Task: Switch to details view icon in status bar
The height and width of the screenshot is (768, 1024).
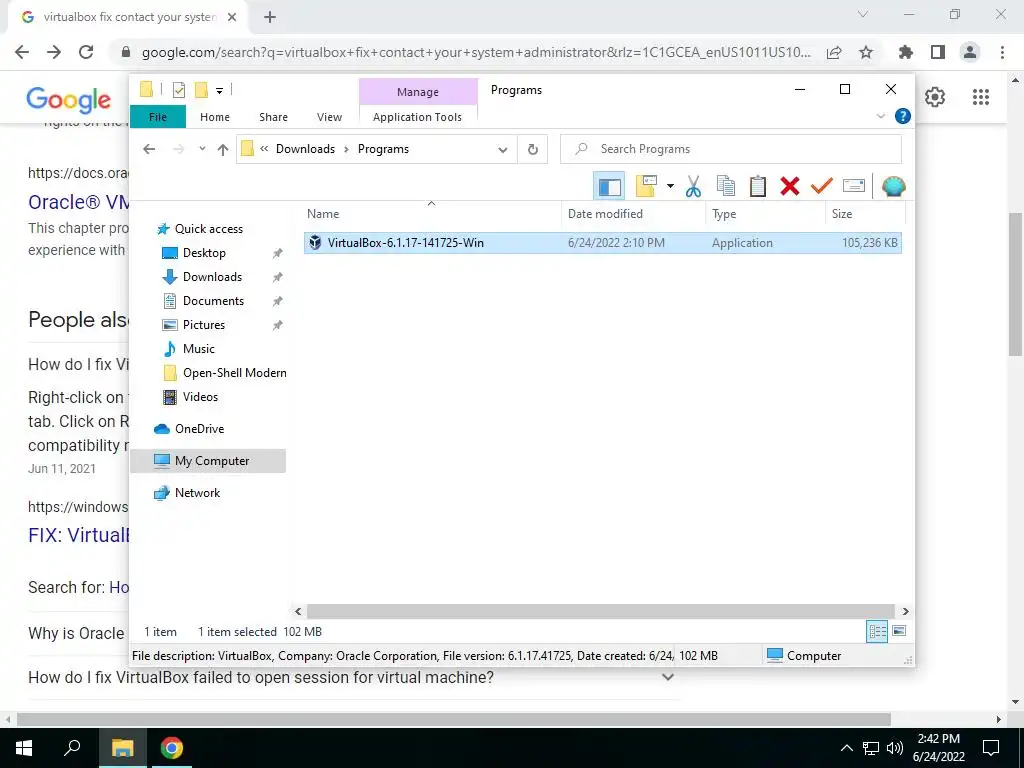Action: pos(877,632)
